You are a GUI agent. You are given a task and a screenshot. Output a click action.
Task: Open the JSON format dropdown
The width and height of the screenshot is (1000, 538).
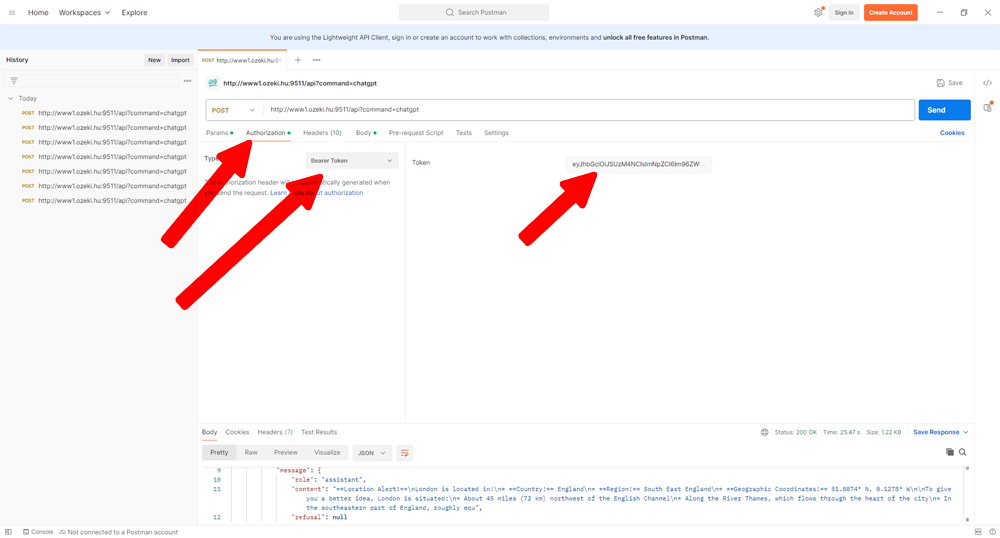tap(372, 453)
